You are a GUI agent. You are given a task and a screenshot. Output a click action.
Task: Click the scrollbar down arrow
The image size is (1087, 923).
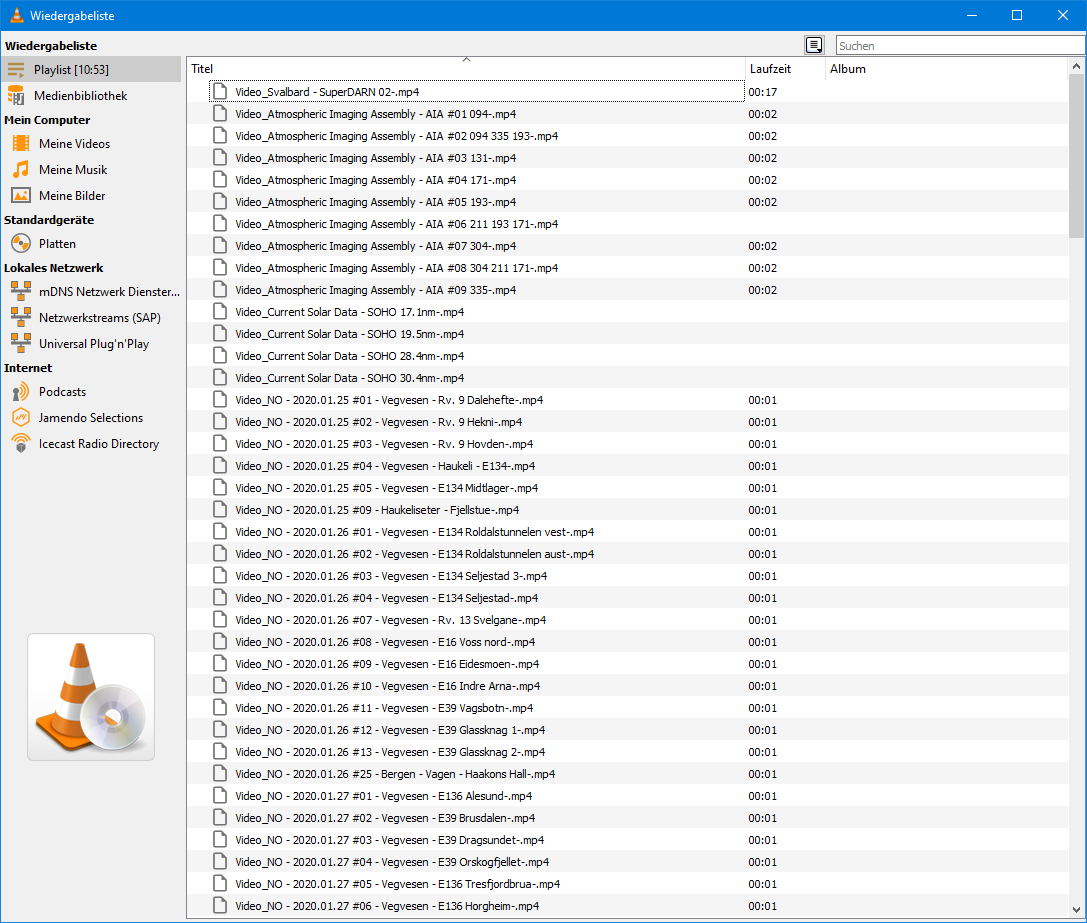point(1076,910)
